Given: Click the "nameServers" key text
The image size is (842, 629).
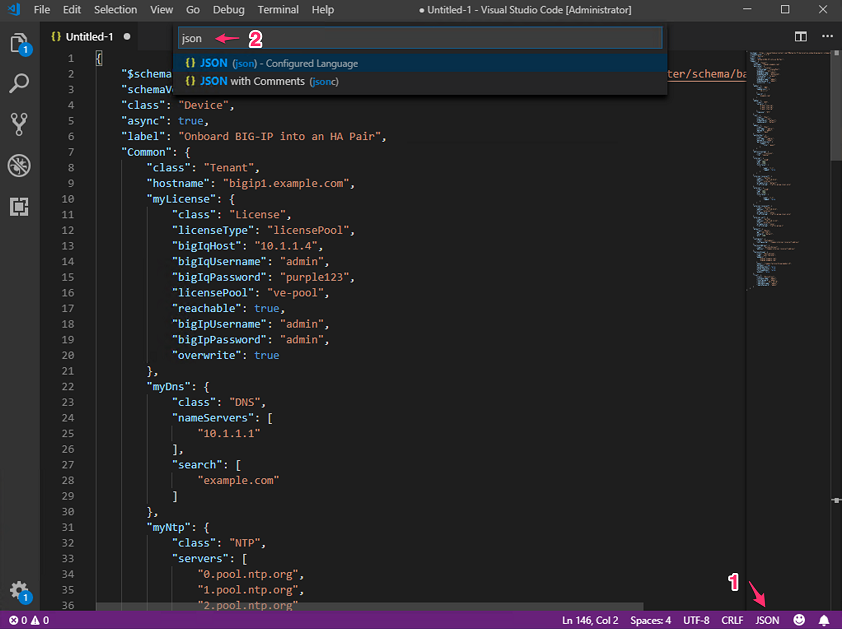Looking at the screenshot, I should click(213, 418).
